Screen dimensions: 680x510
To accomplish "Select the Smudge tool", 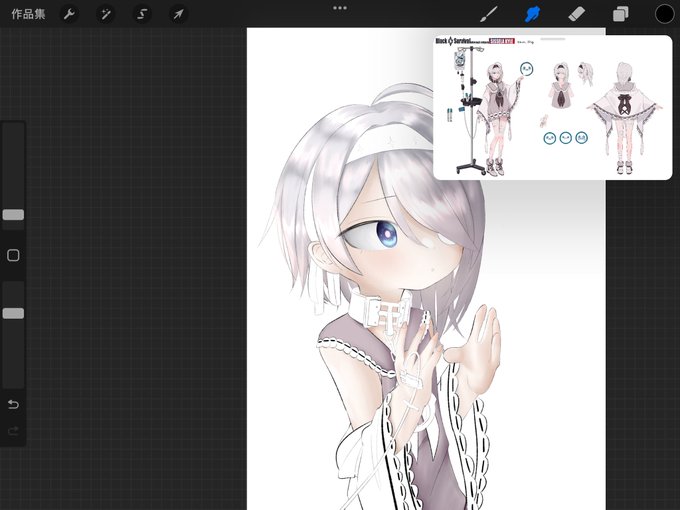I will click(x=533, y=14).
